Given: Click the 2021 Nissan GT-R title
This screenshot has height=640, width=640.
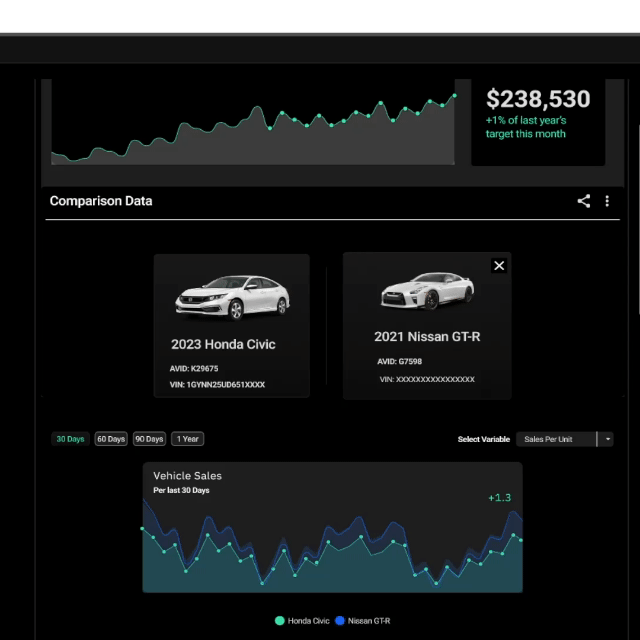Looking at the screenshot, I should 427,336.
